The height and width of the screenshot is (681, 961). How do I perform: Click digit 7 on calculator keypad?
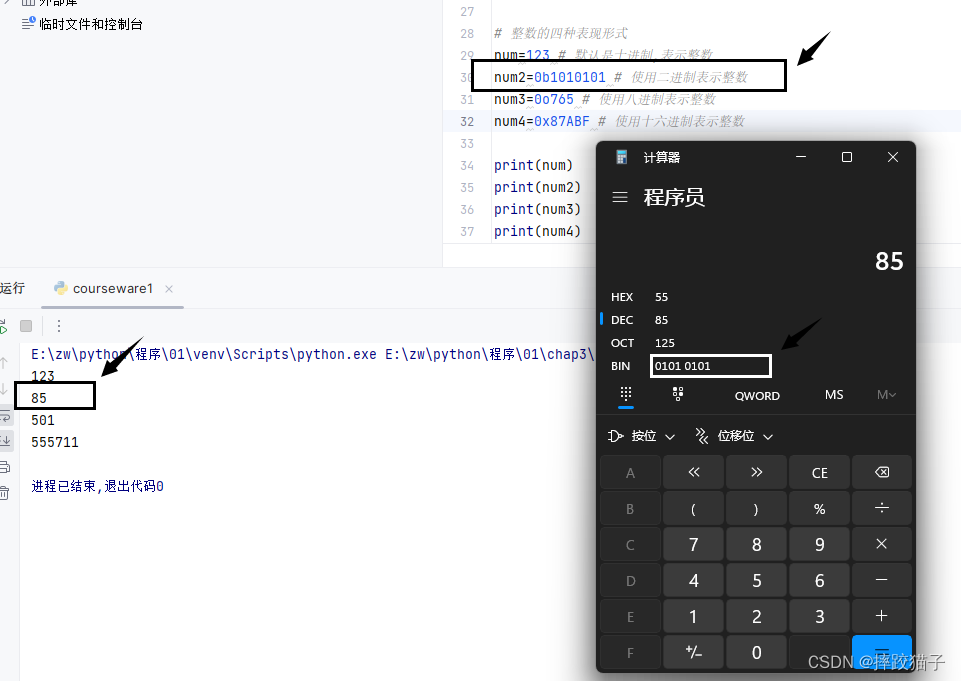(x=694, y=544)
